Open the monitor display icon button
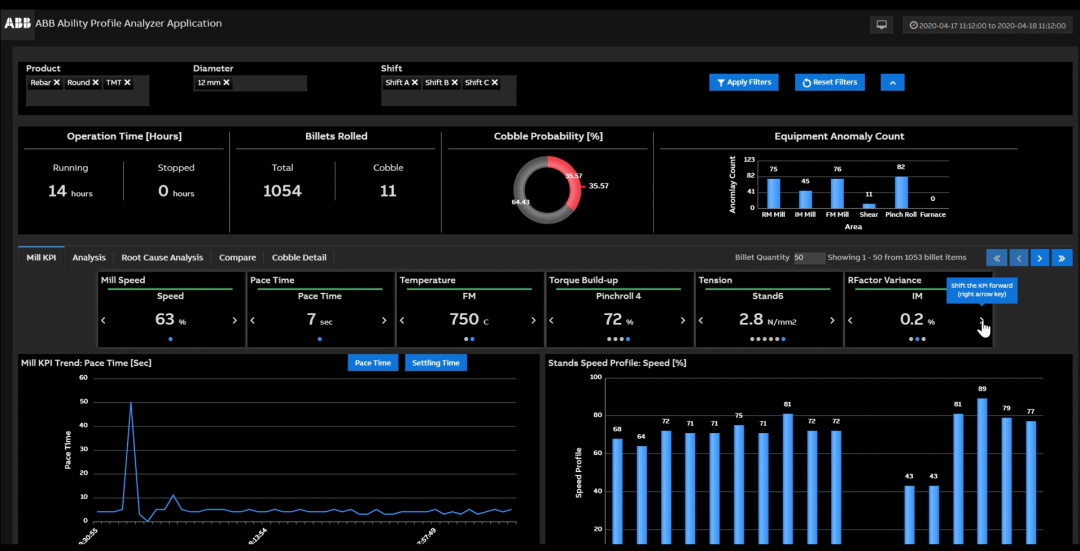1080x551 pixels. pos(881,25)
